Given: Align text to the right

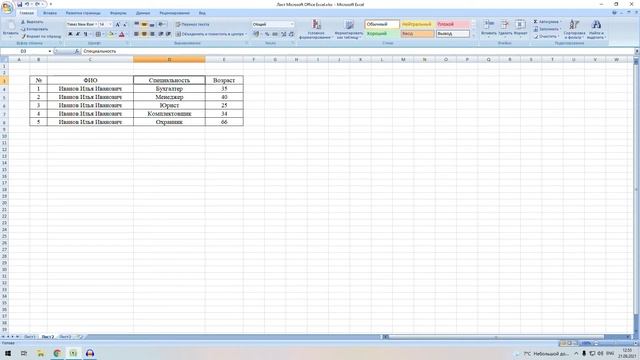Looking at the screenshot, I should click(x=152, y=34).
